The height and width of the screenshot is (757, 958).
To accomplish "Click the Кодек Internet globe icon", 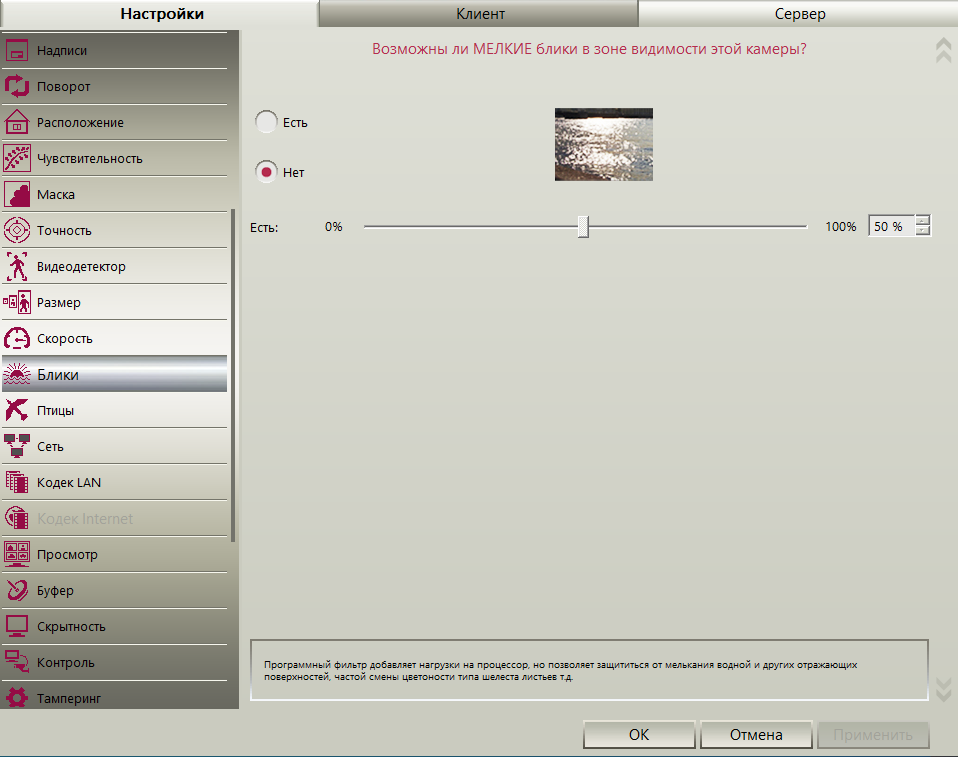I will coord(16,519).
